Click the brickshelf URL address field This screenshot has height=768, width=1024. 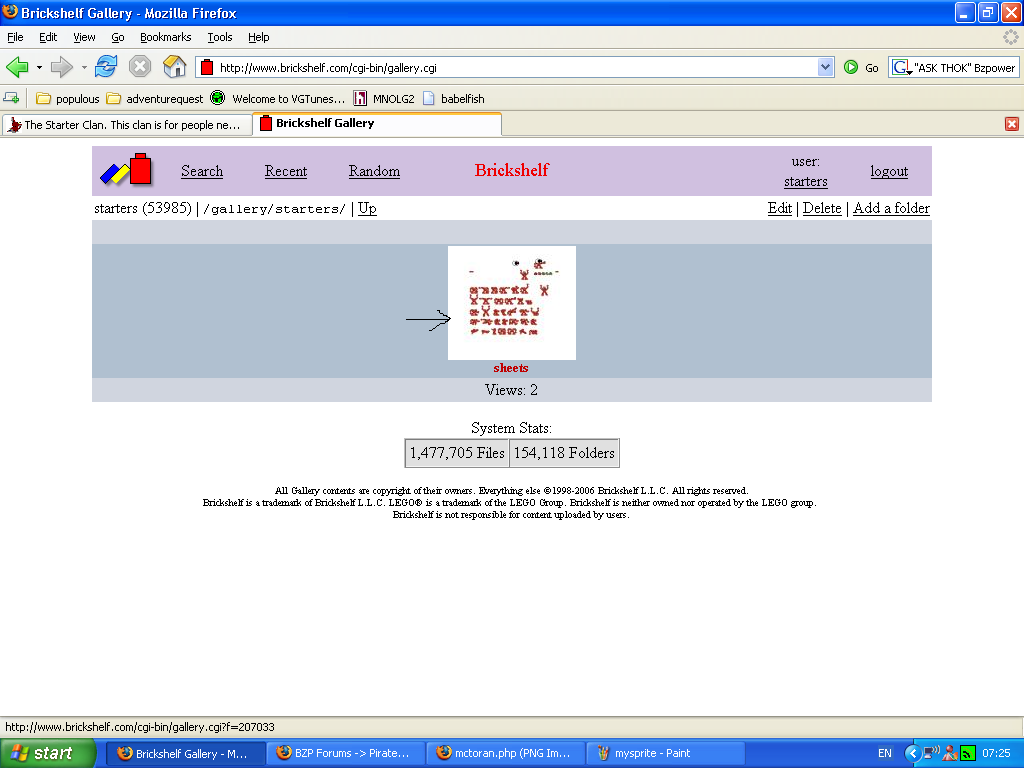tap(516, 67)
